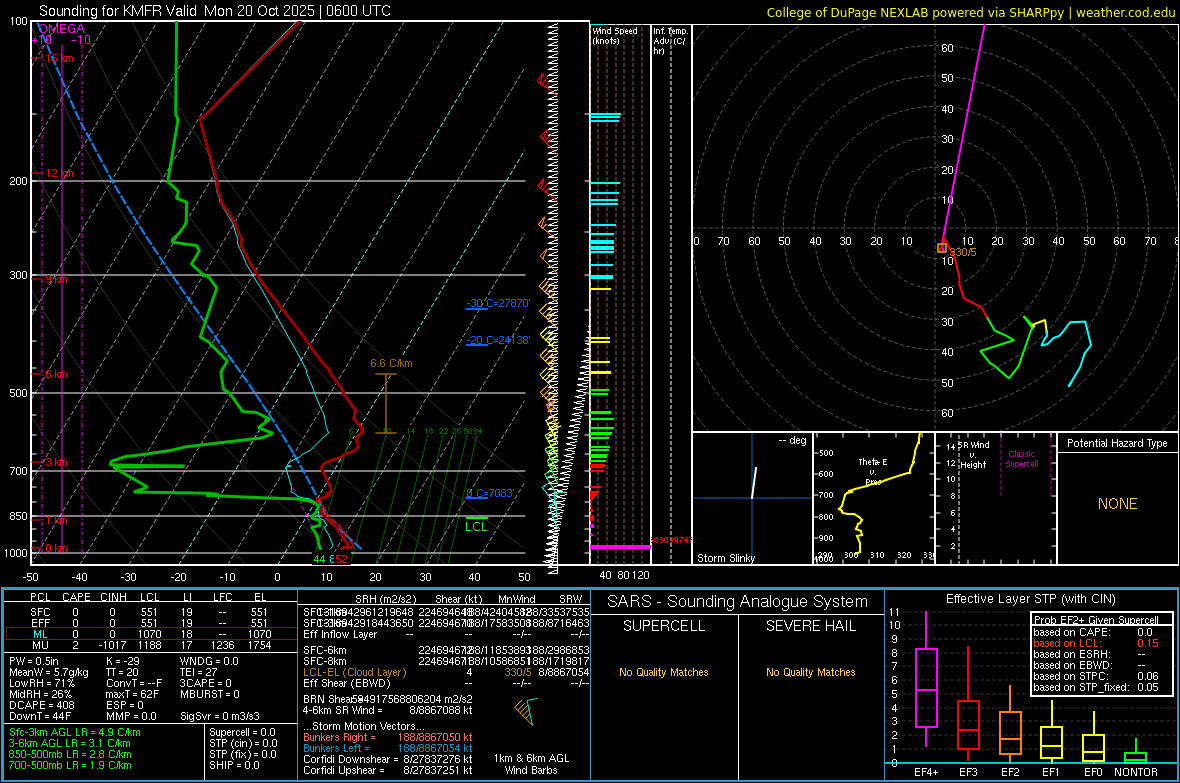Screen dimensions: 1180x783
Task: Select the ML parcel row in the table
Action: coord(150,634)
